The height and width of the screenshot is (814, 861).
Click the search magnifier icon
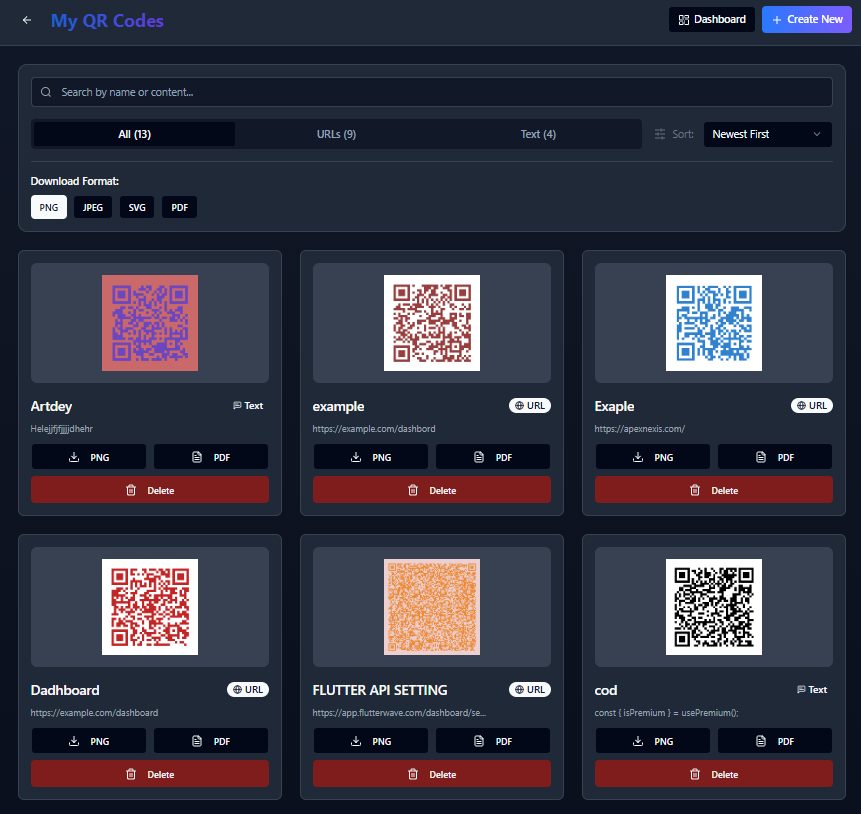pos(46,91)
